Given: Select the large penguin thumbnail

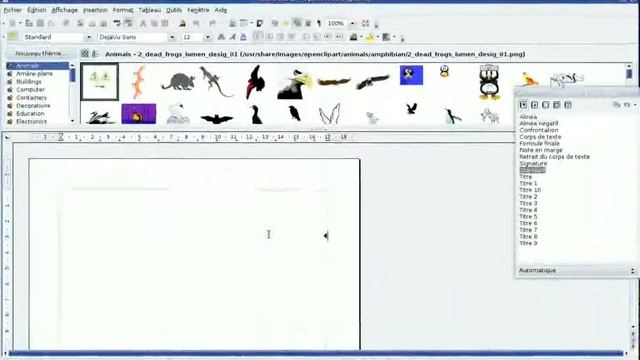Looking at the screenshot, I should point(489,82).
